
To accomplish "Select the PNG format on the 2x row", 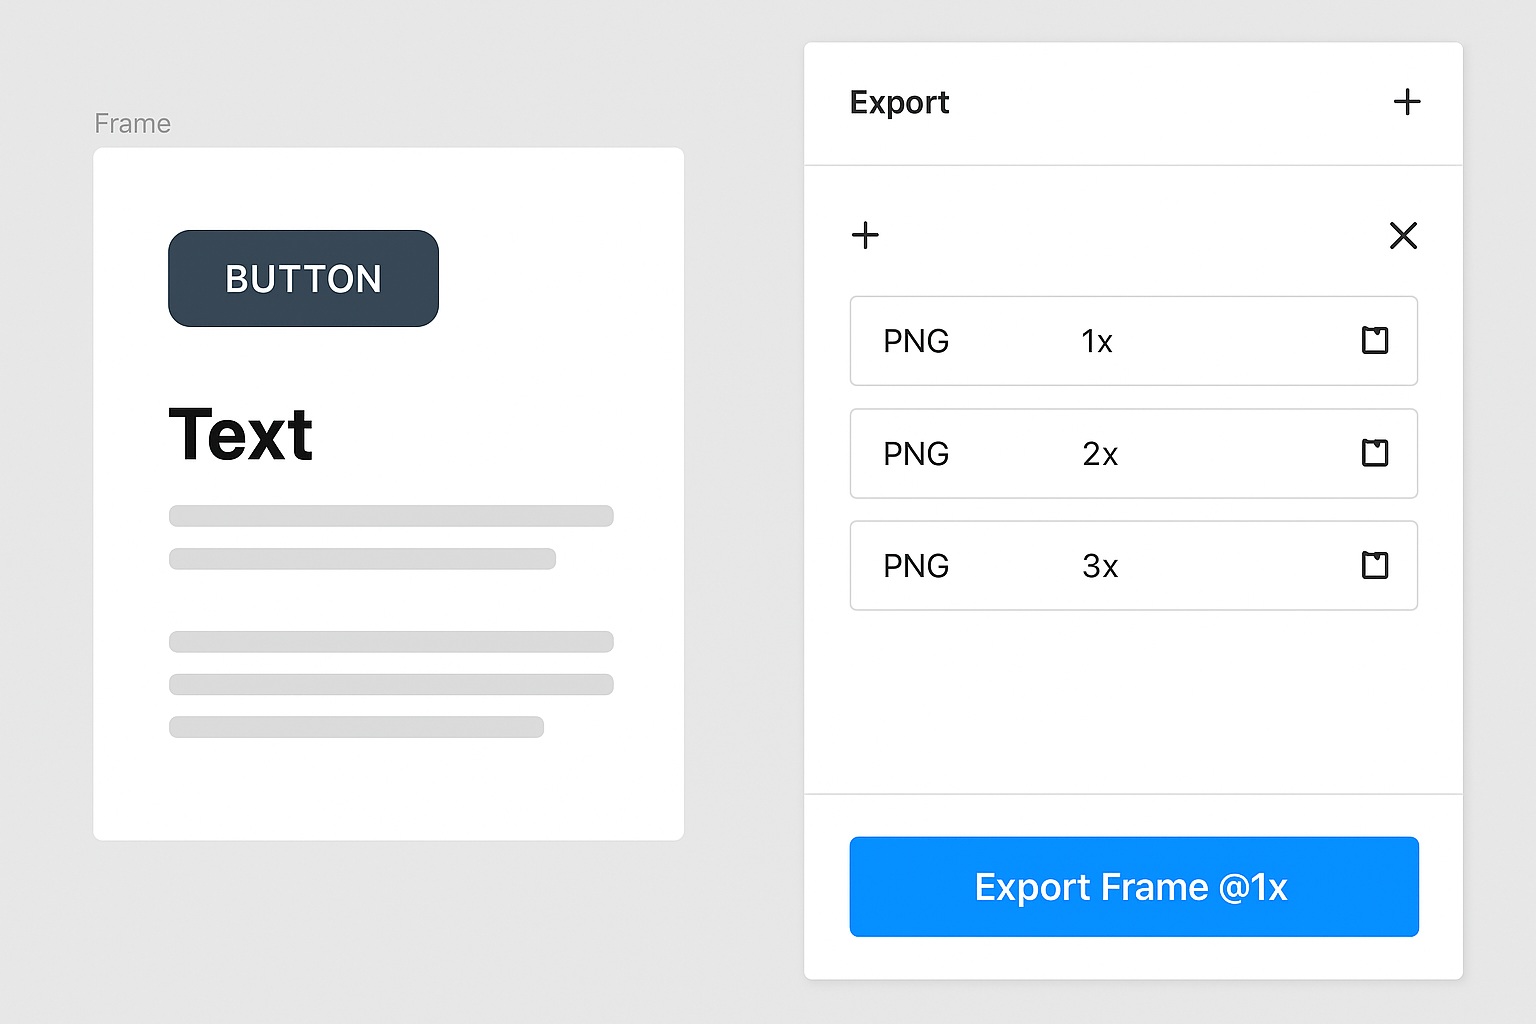I will 916,453.
